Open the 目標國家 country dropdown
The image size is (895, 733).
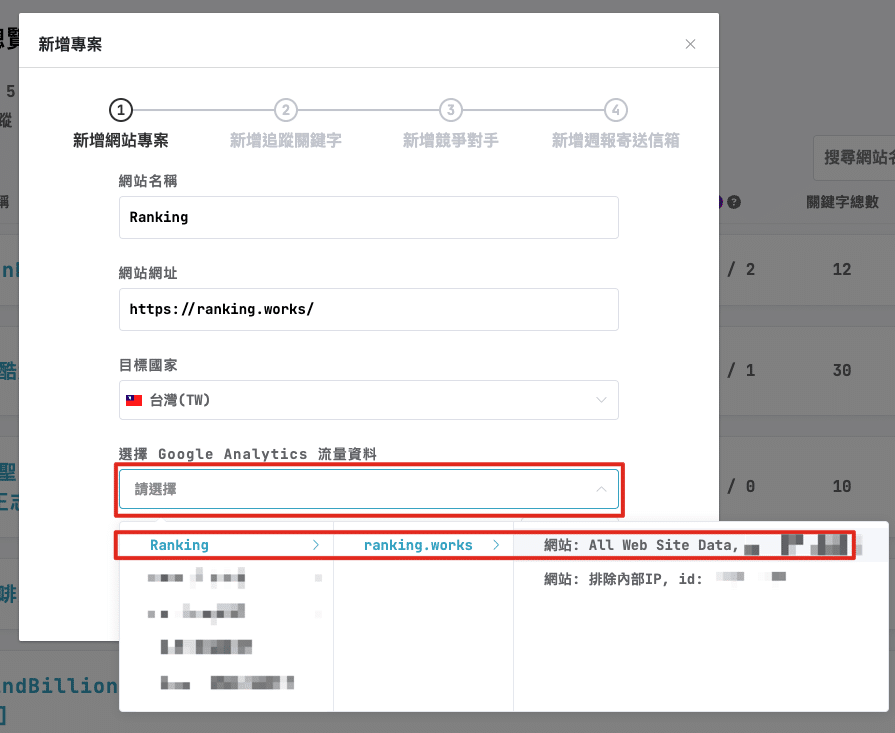[370, 397]
